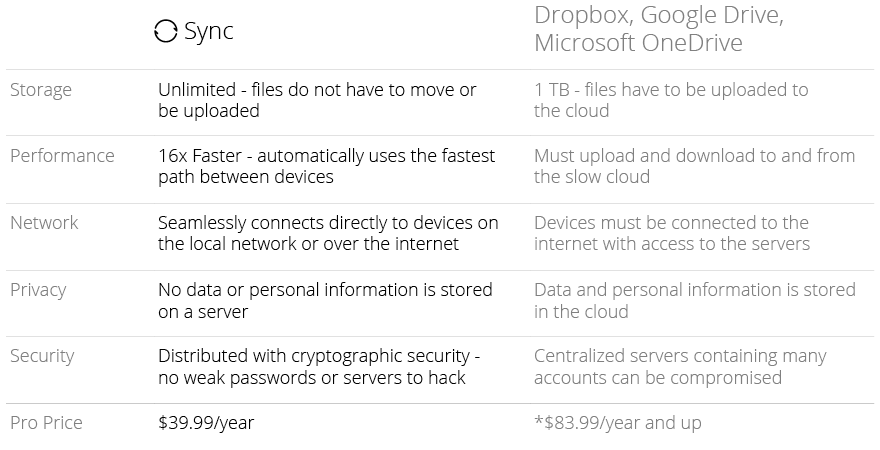Select the Privacy row label
The height and width of the screenshot is (450, 880).
[x=38, y=290]
